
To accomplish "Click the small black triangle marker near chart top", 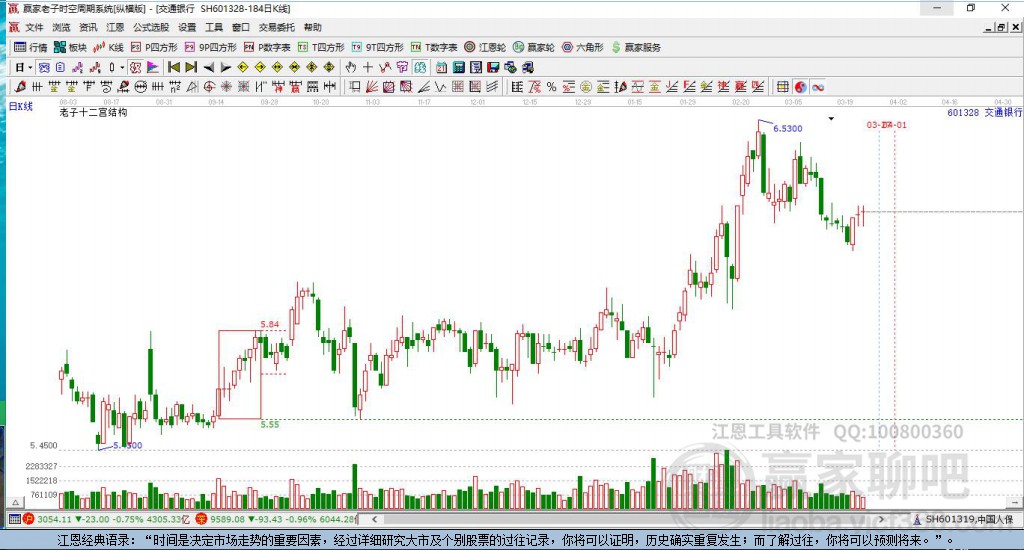I will pyautogui.click(x=831, y=119).
